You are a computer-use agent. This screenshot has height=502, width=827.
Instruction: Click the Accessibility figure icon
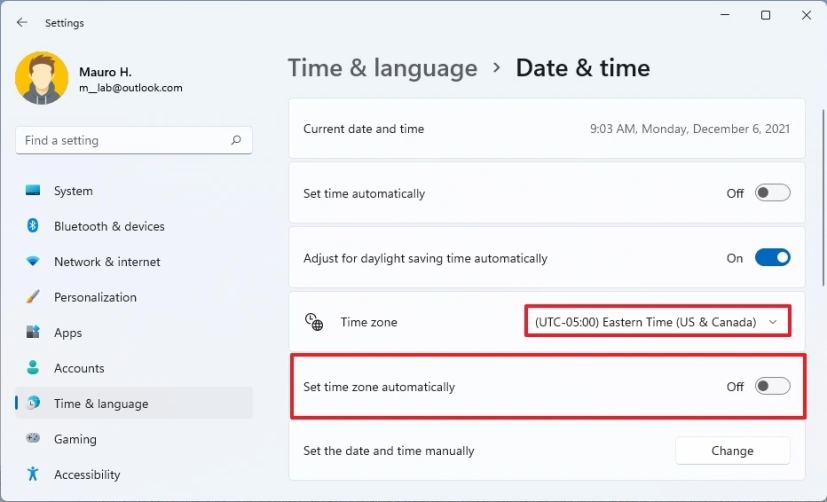[33, 474]
